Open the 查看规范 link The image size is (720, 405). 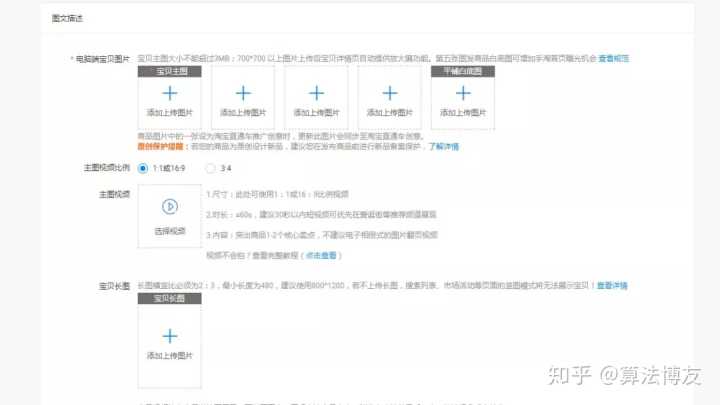pos(613,59)
